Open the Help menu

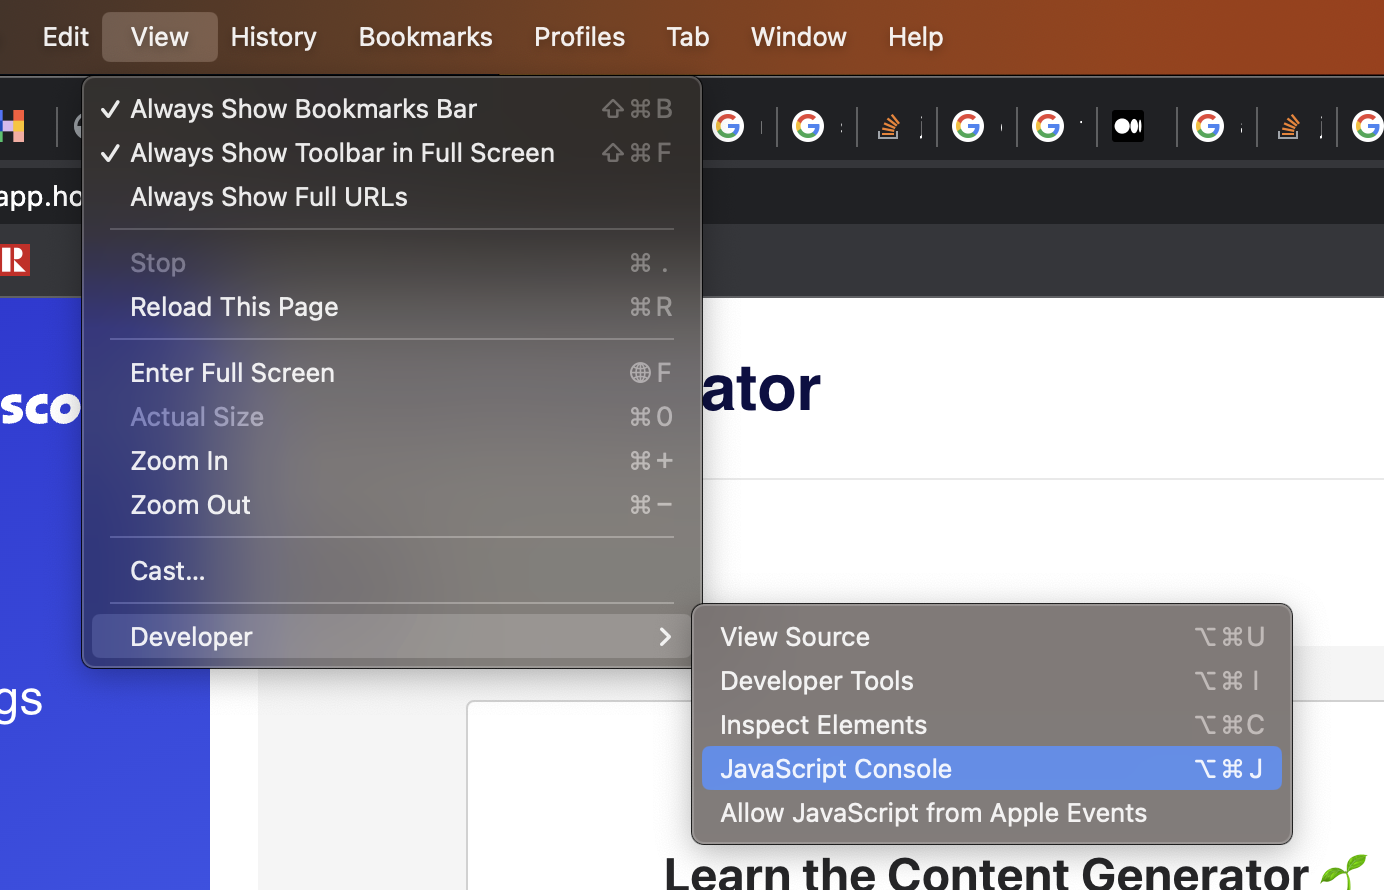[x=915, y=37]
